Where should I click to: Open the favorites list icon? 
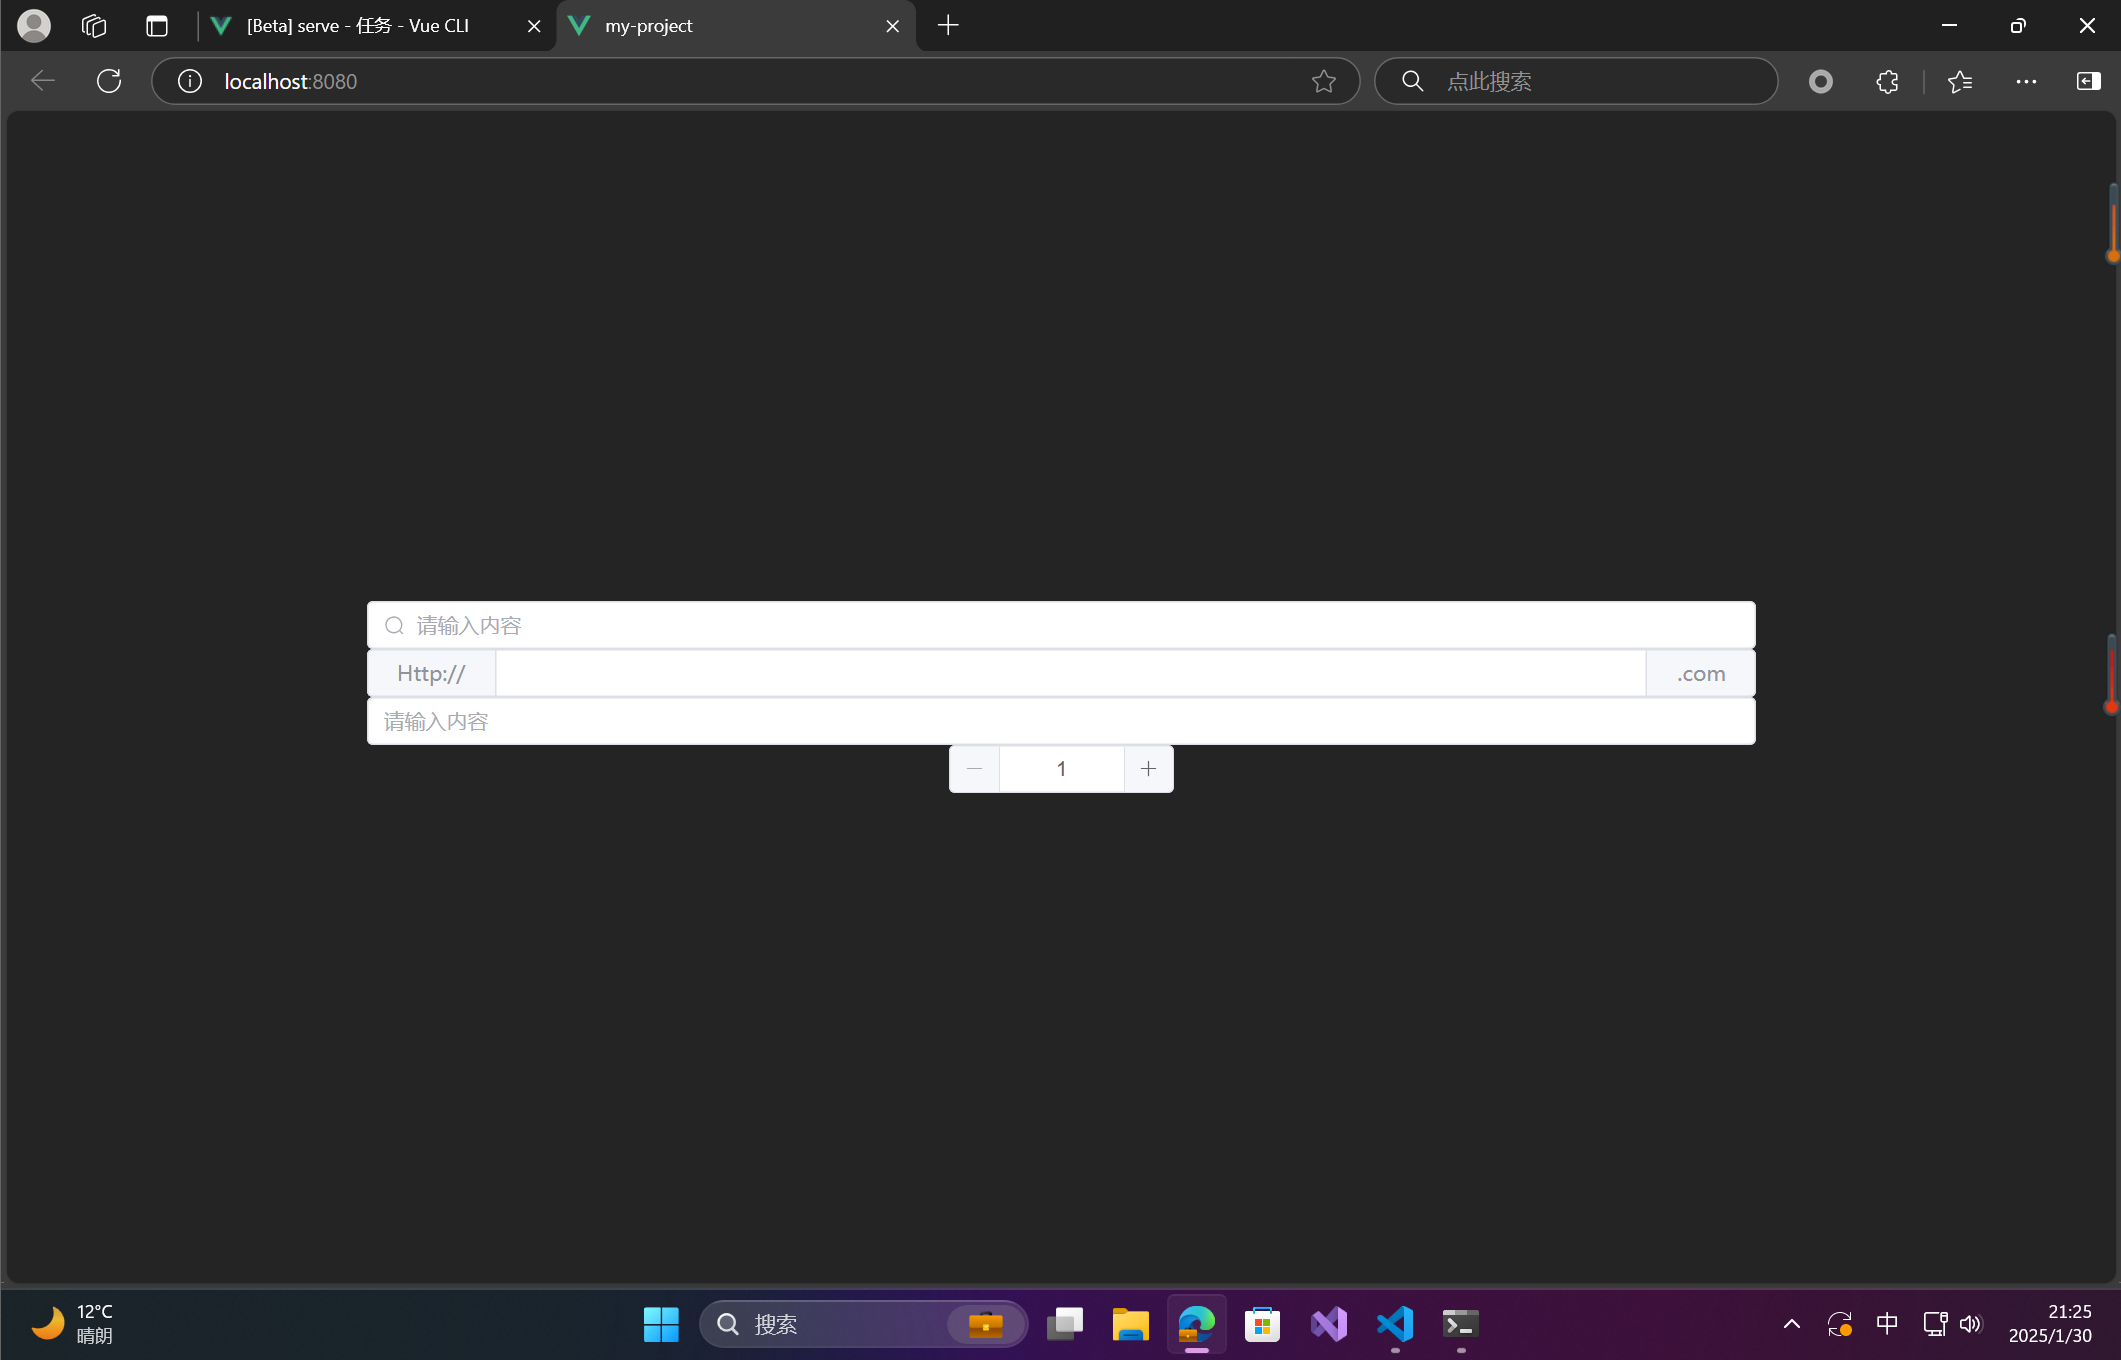(1960, 81)
